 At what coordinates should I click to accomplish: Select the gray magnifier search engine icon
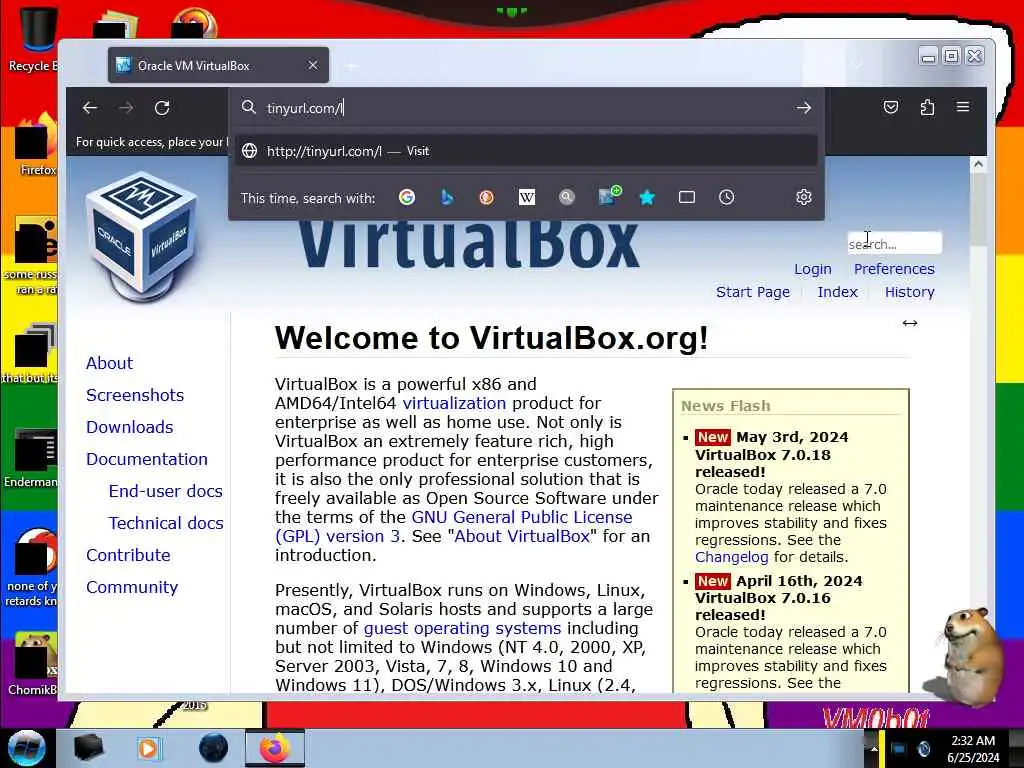pyautogui.click(x=567, y=197)
